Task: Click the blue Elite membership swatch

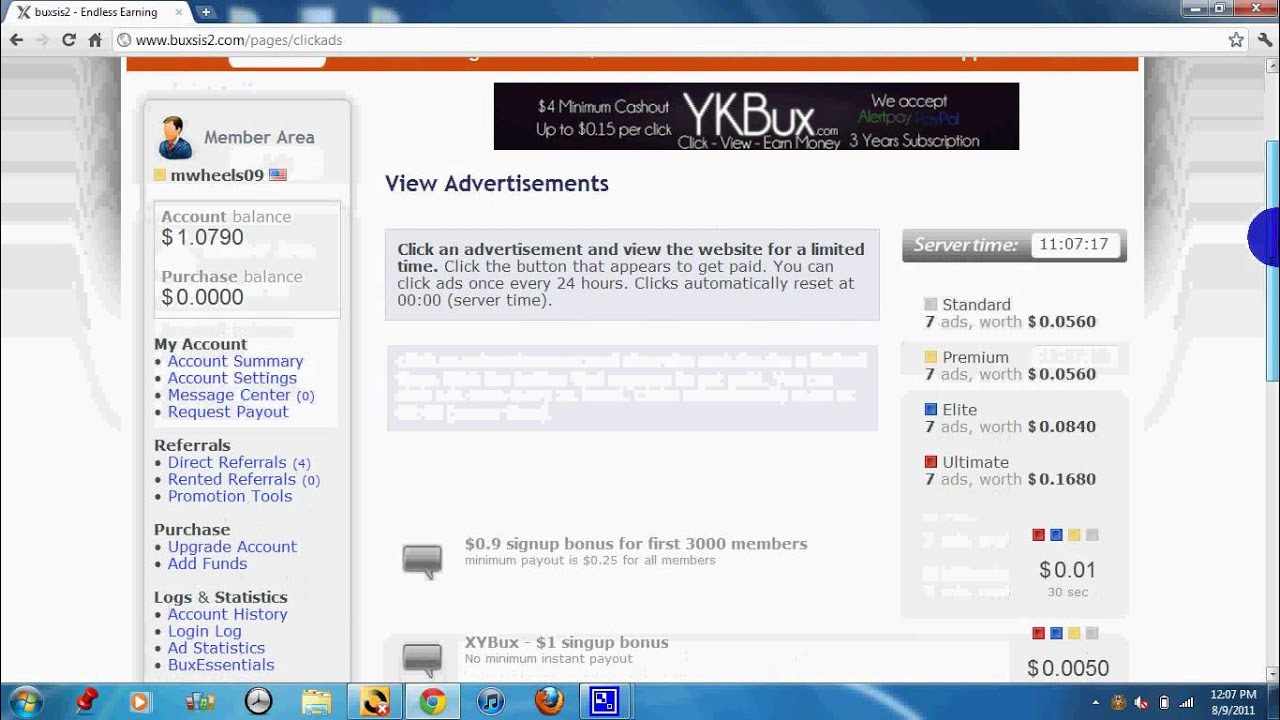Action: coord(931,409)
